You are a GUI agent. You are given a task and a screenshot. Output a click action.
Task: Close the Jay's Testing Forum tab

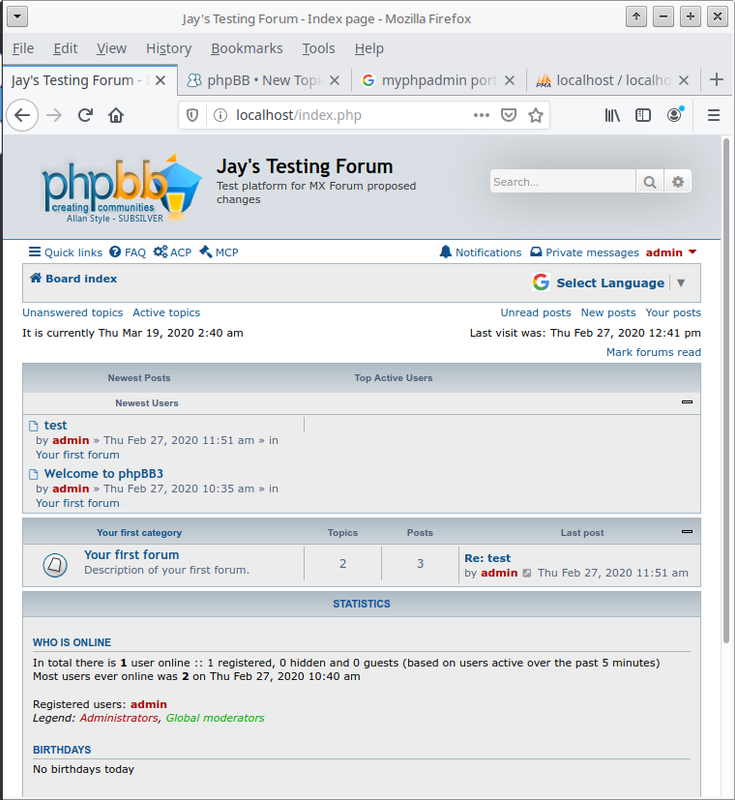[160, 80]
